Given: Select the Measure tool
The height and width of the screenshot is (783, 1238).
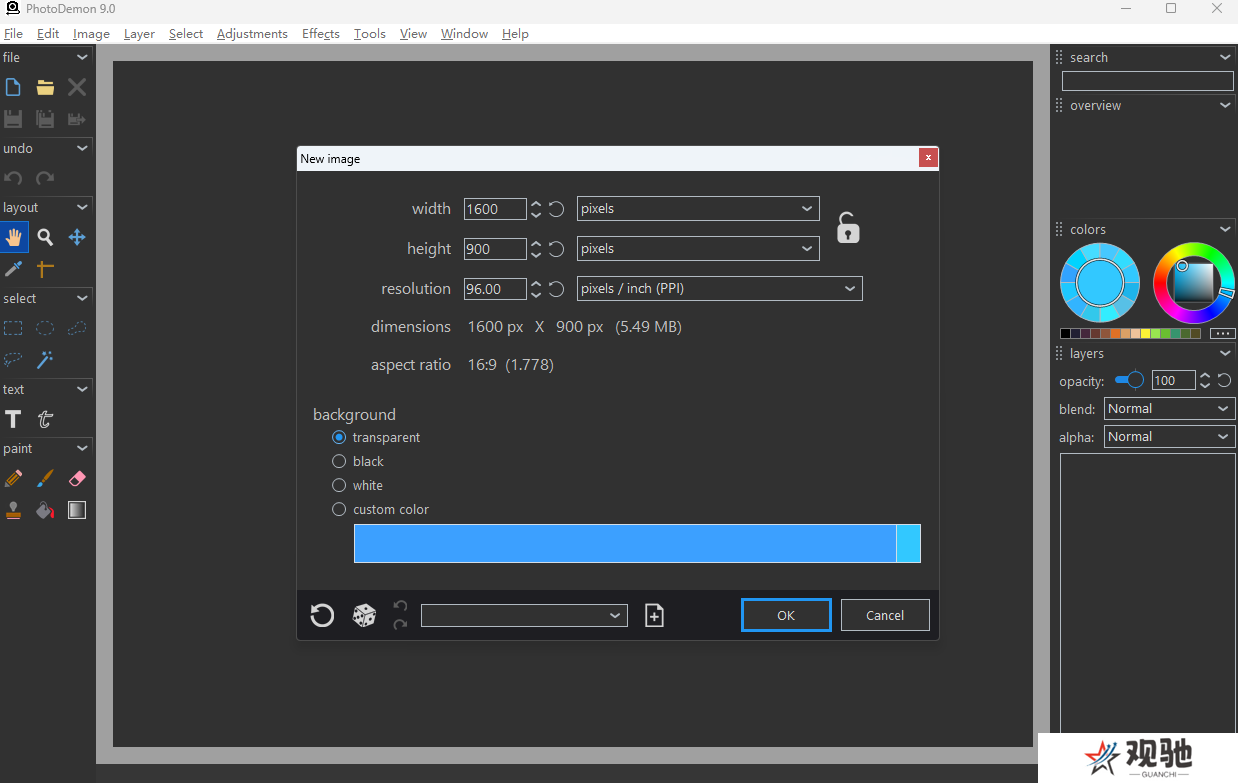Looking at the screenshot, I should tap(45, 269).
